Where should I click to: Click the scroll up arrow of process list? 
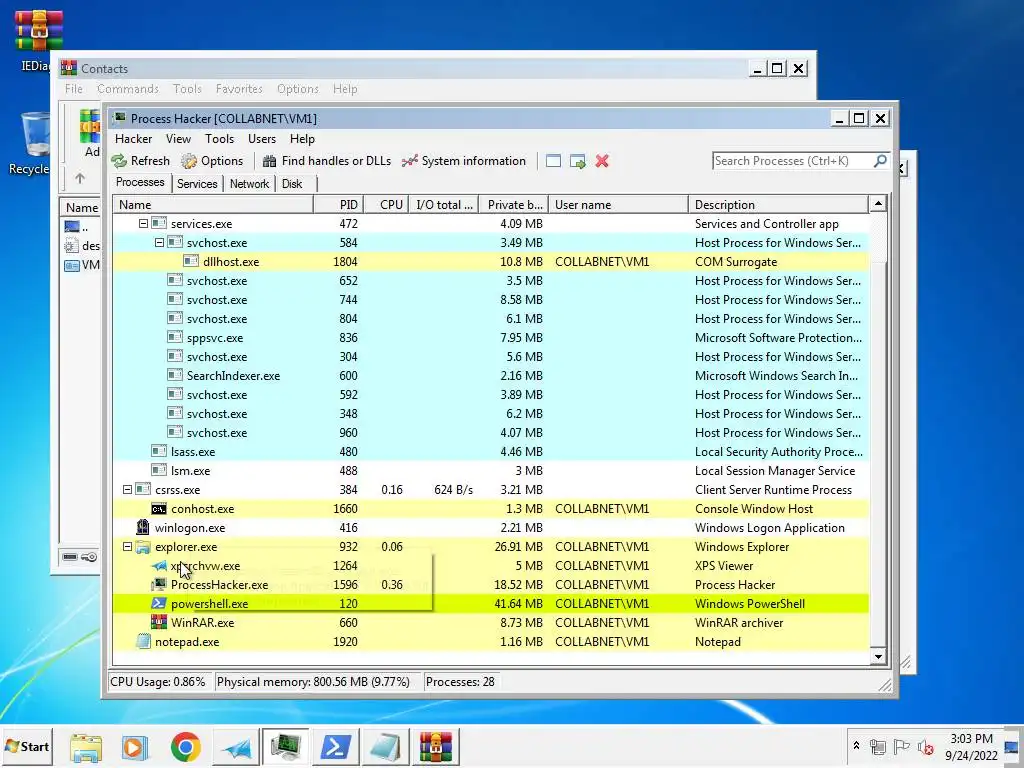coord(878,204)
